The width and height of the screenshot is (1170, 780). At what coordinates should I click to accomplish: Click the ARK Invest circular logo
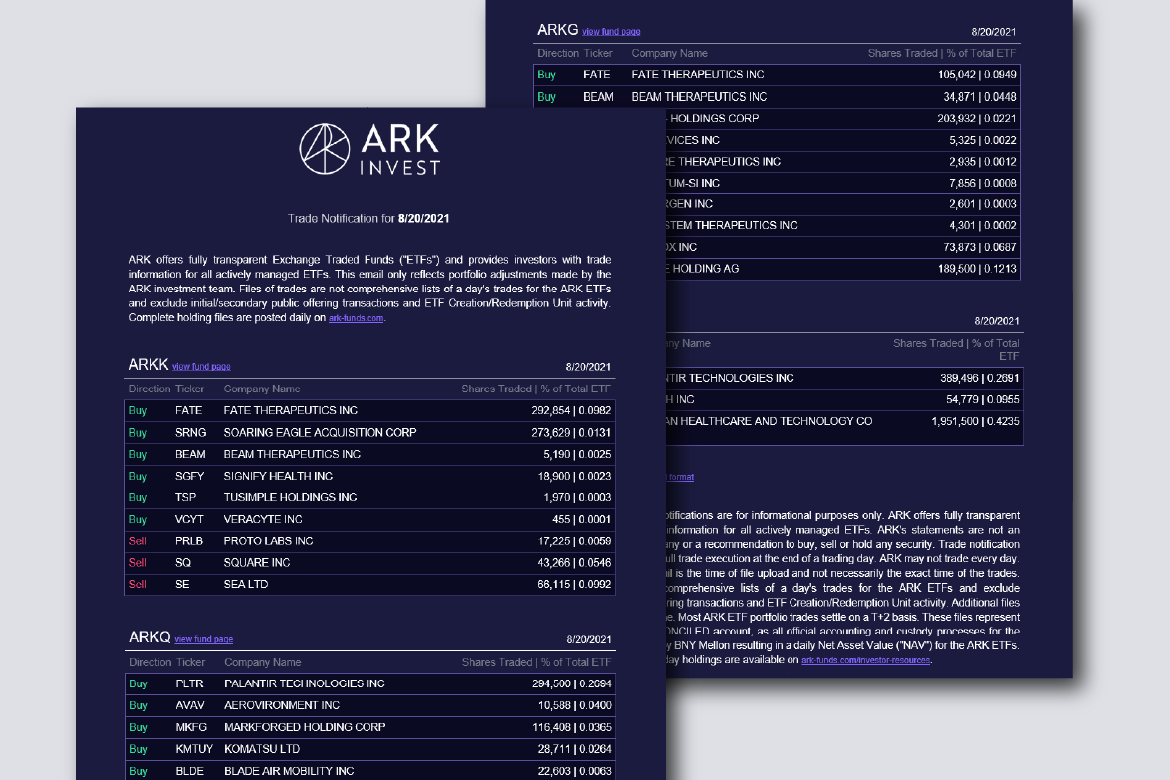point(325,149)
